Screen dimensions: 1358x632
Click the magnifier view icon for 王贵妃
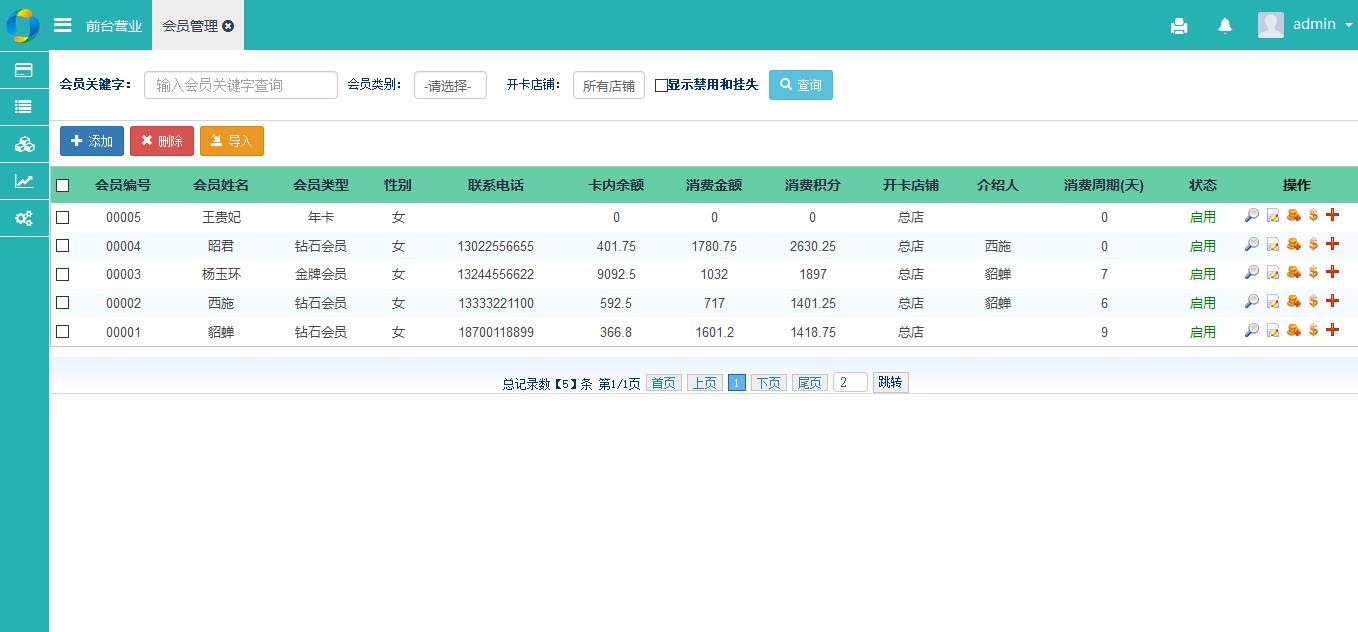click(x=1251, y=216)
